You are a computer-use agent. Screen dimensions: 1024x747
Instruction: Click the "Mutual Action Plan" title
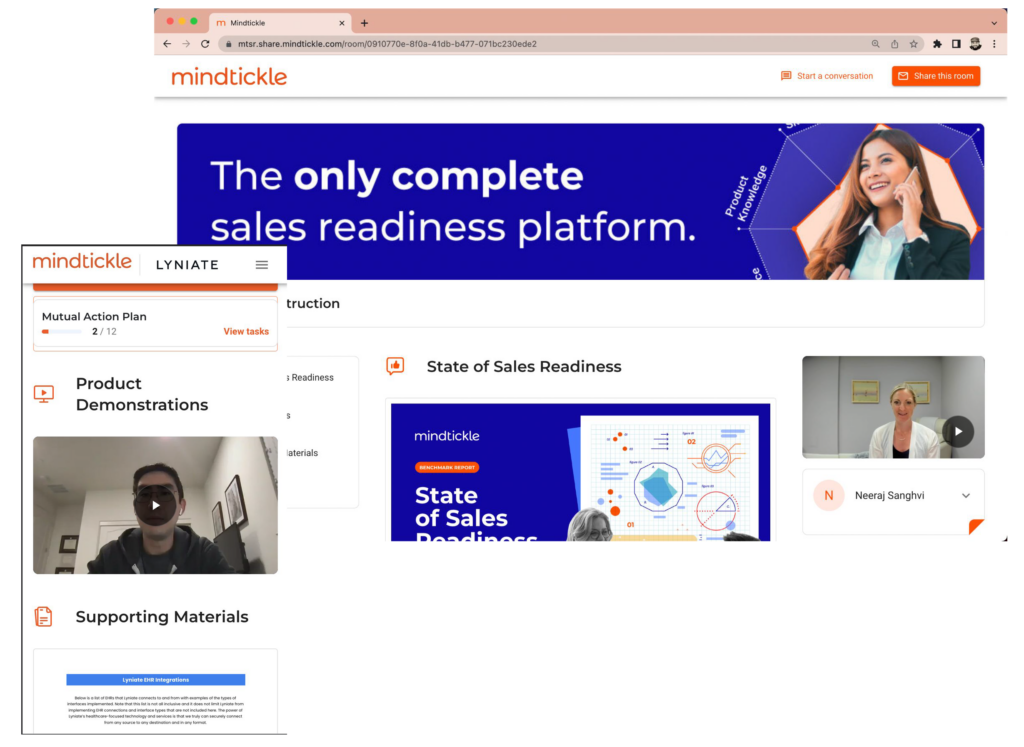click(x=94, y=316)
